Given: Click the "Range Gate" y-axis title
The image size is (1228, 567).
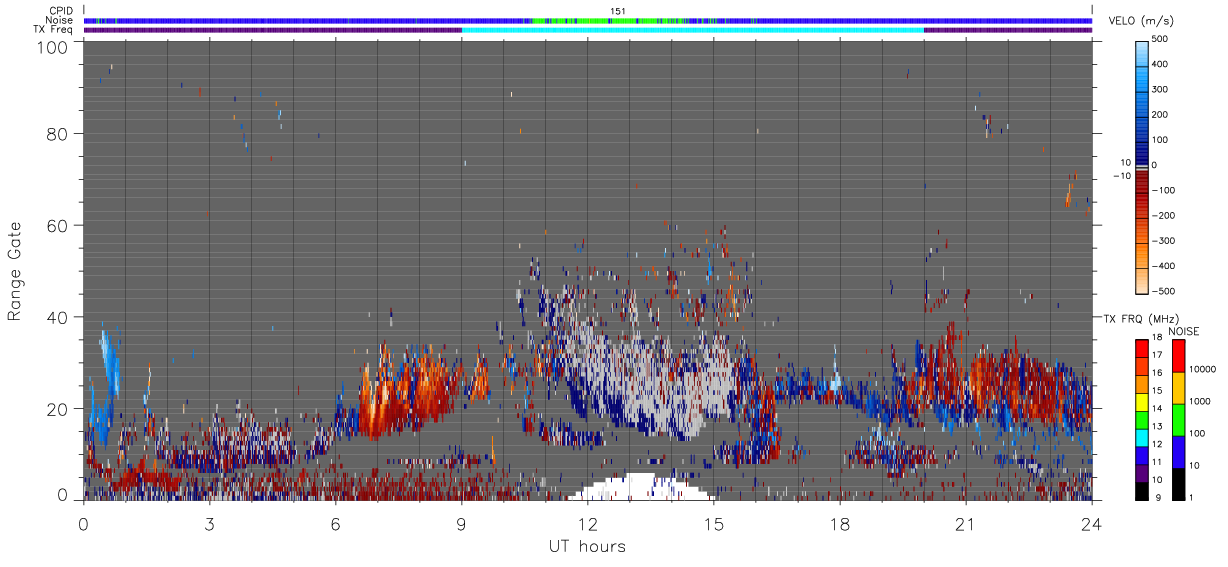Looking at the screenshot, I should 15,270.
